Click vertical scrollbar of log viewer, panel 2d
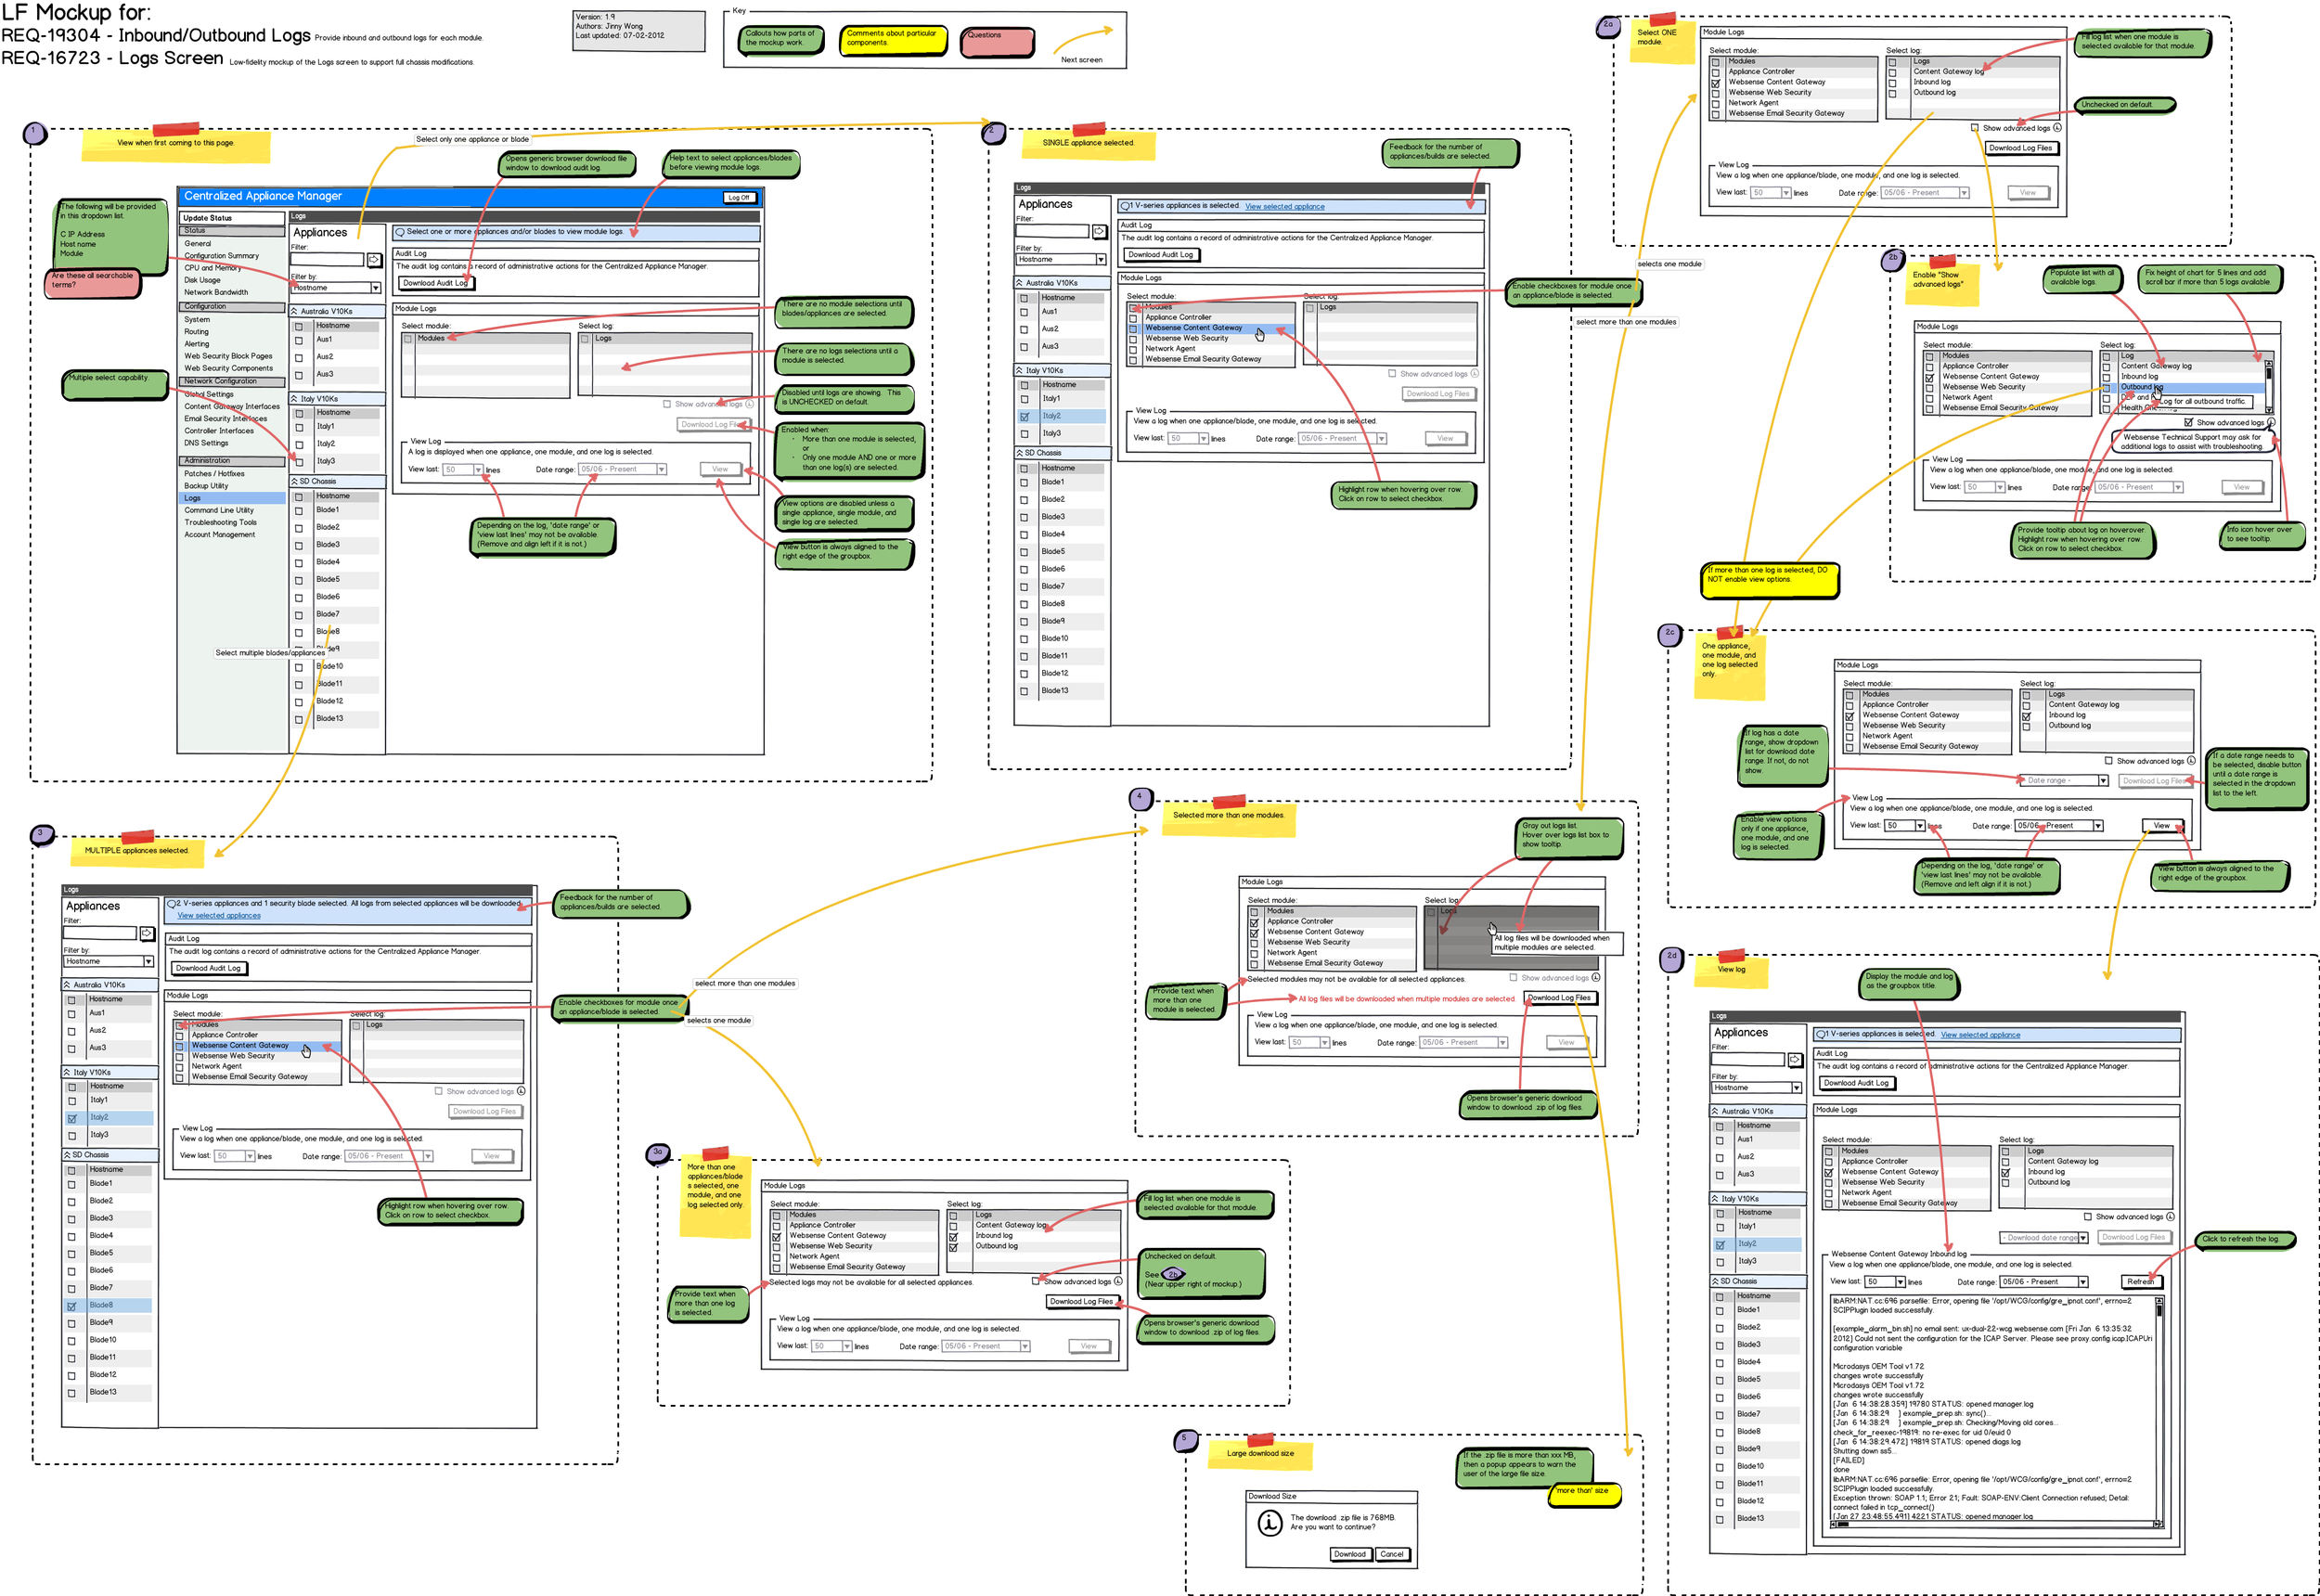 click(2159, 1410)
